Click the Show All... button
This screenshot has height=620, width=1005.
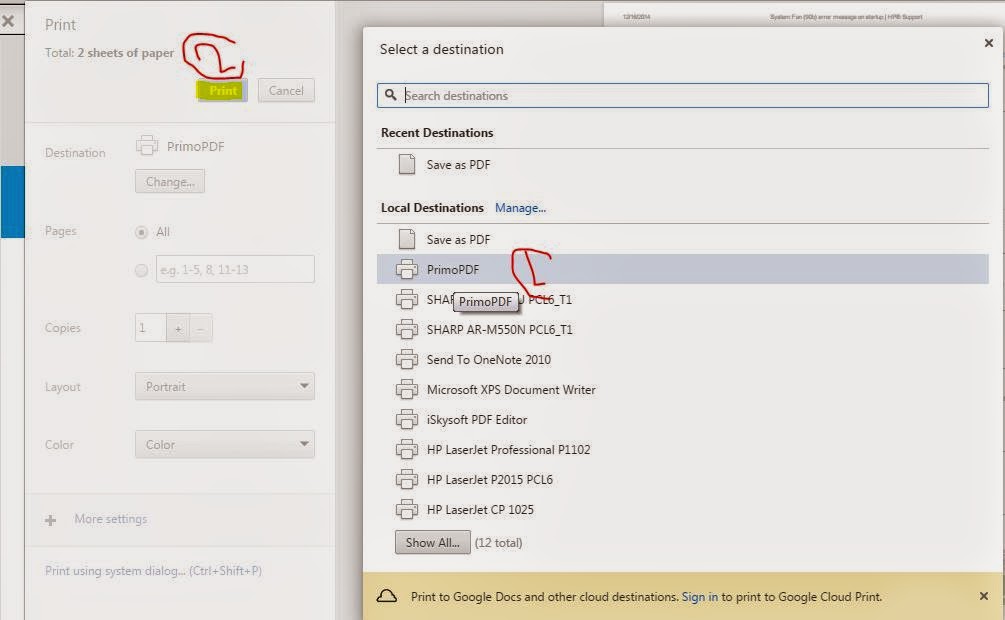click(x=433, y=542)
